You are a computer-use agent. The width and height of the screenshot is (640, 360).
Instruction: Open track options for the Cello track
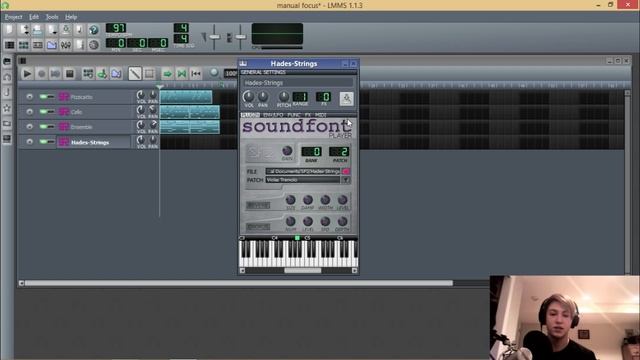click(29, 111)
